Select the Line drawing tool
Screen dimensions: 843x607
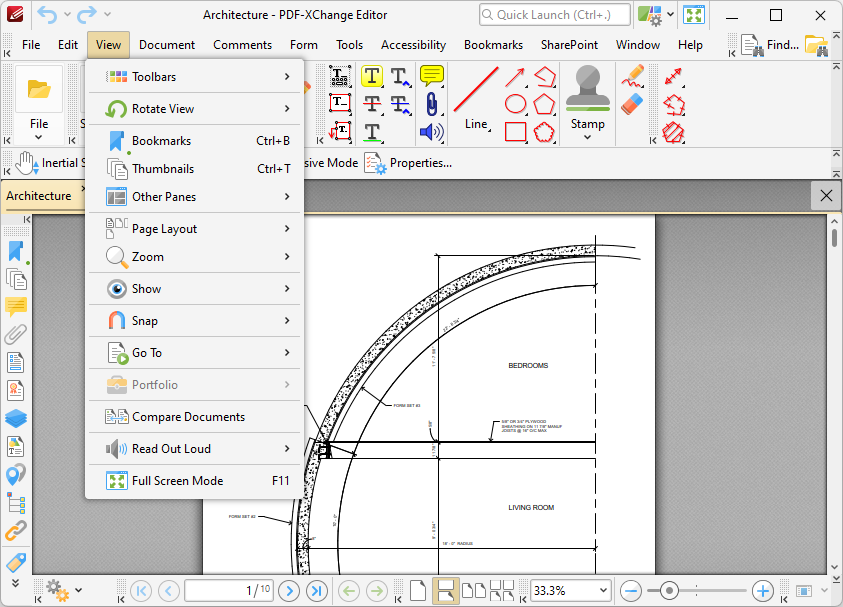(x=476, y=99)
